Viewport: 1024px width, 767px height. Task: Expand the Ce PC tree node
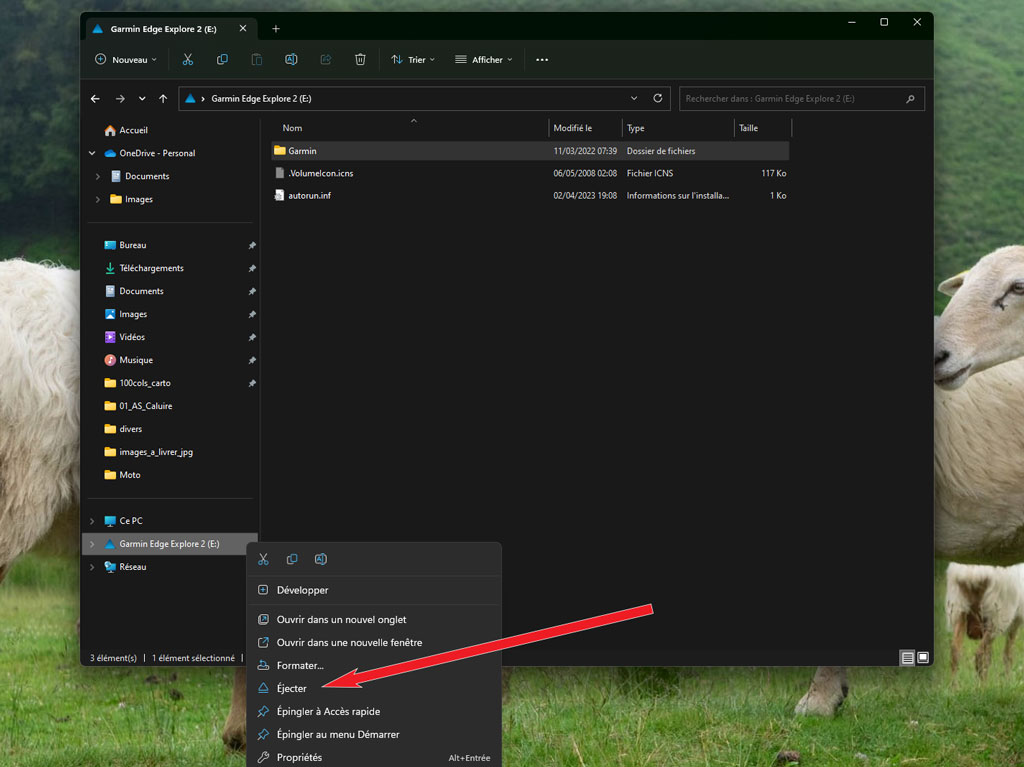(92, 521)
